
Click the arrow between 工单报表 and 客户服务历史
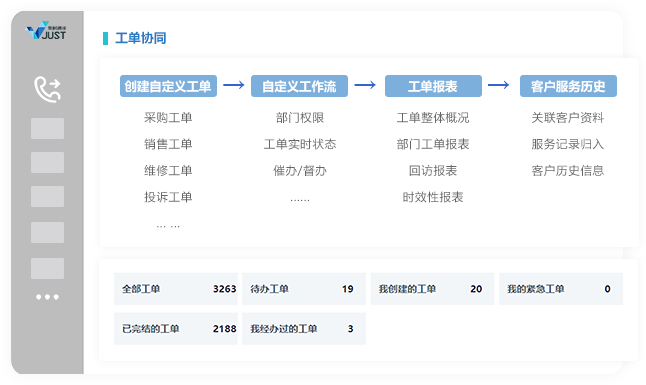pos(499,85)
